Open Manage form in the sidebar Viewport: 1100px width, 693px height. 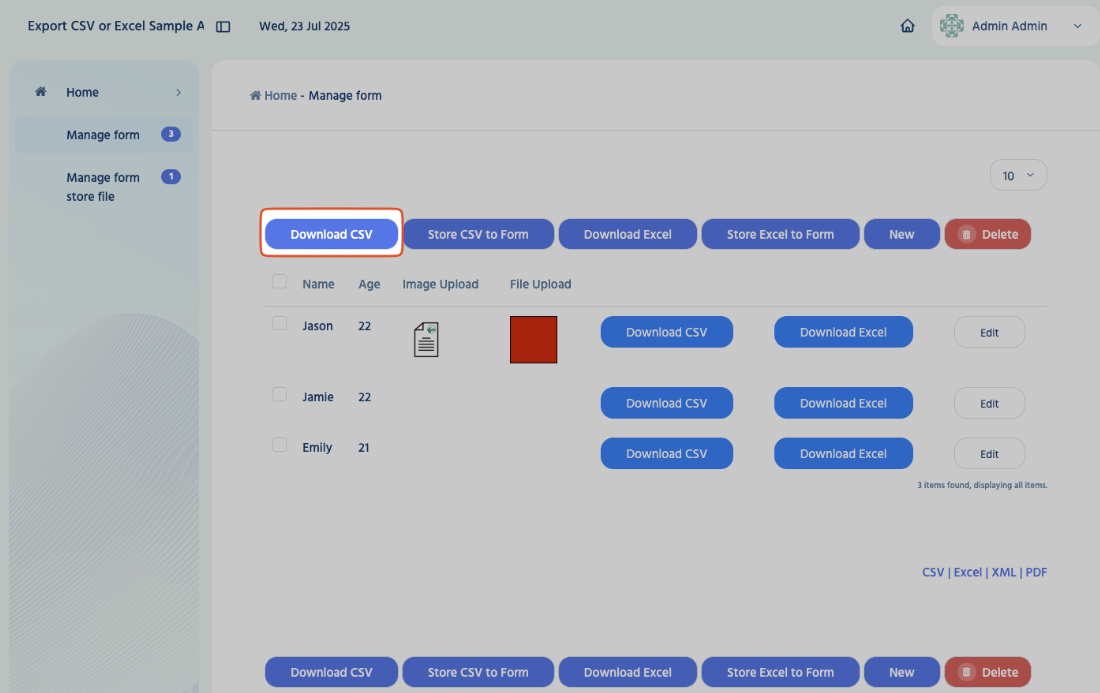point(103,135)
